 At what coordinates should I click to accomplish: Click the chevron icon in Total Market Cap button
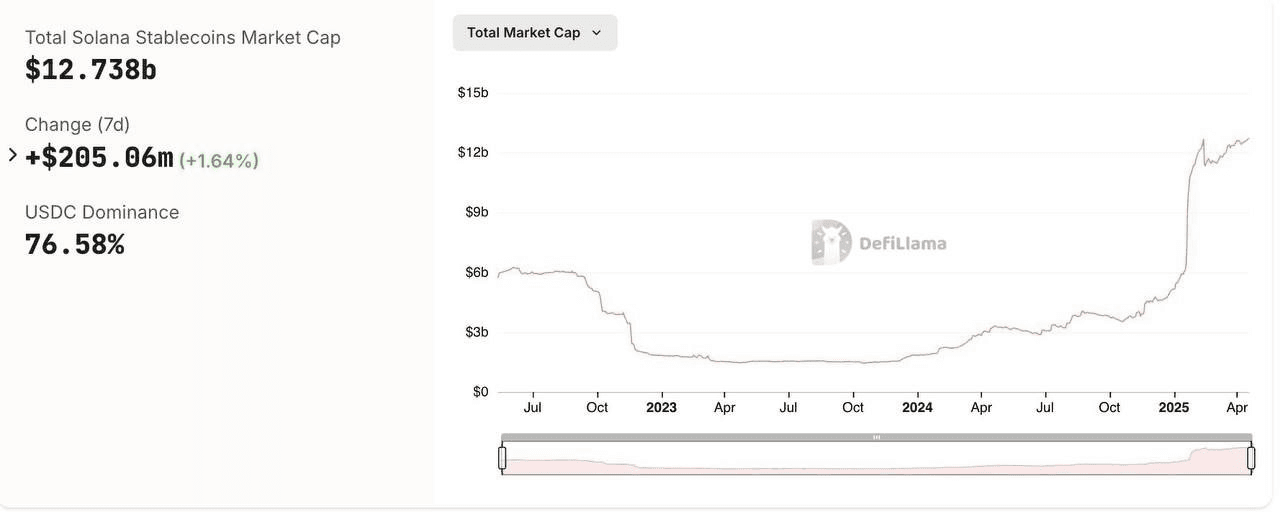click(x=597, y=33)
